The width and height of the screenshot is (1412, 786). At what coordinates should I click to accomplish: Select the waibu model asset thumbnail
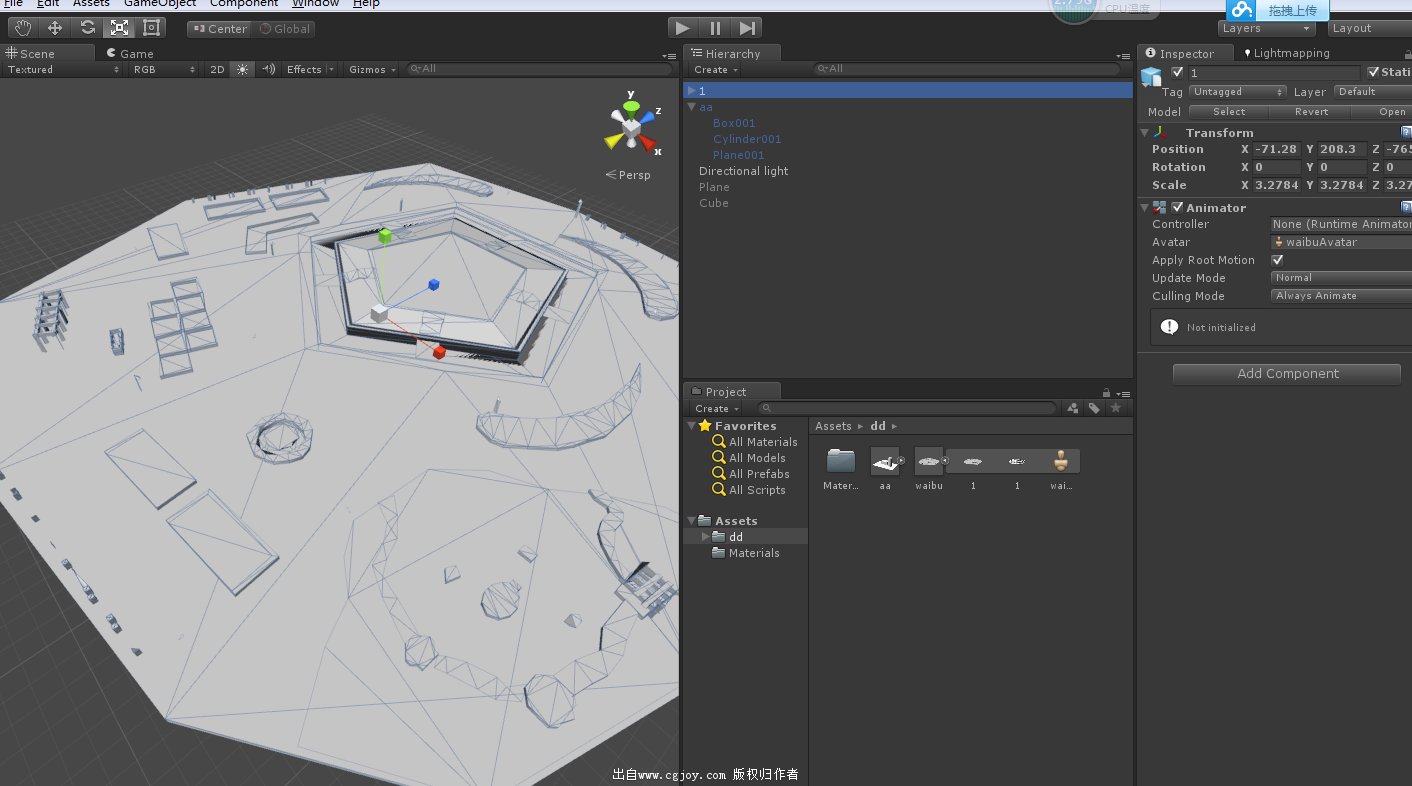coord(929,461)
